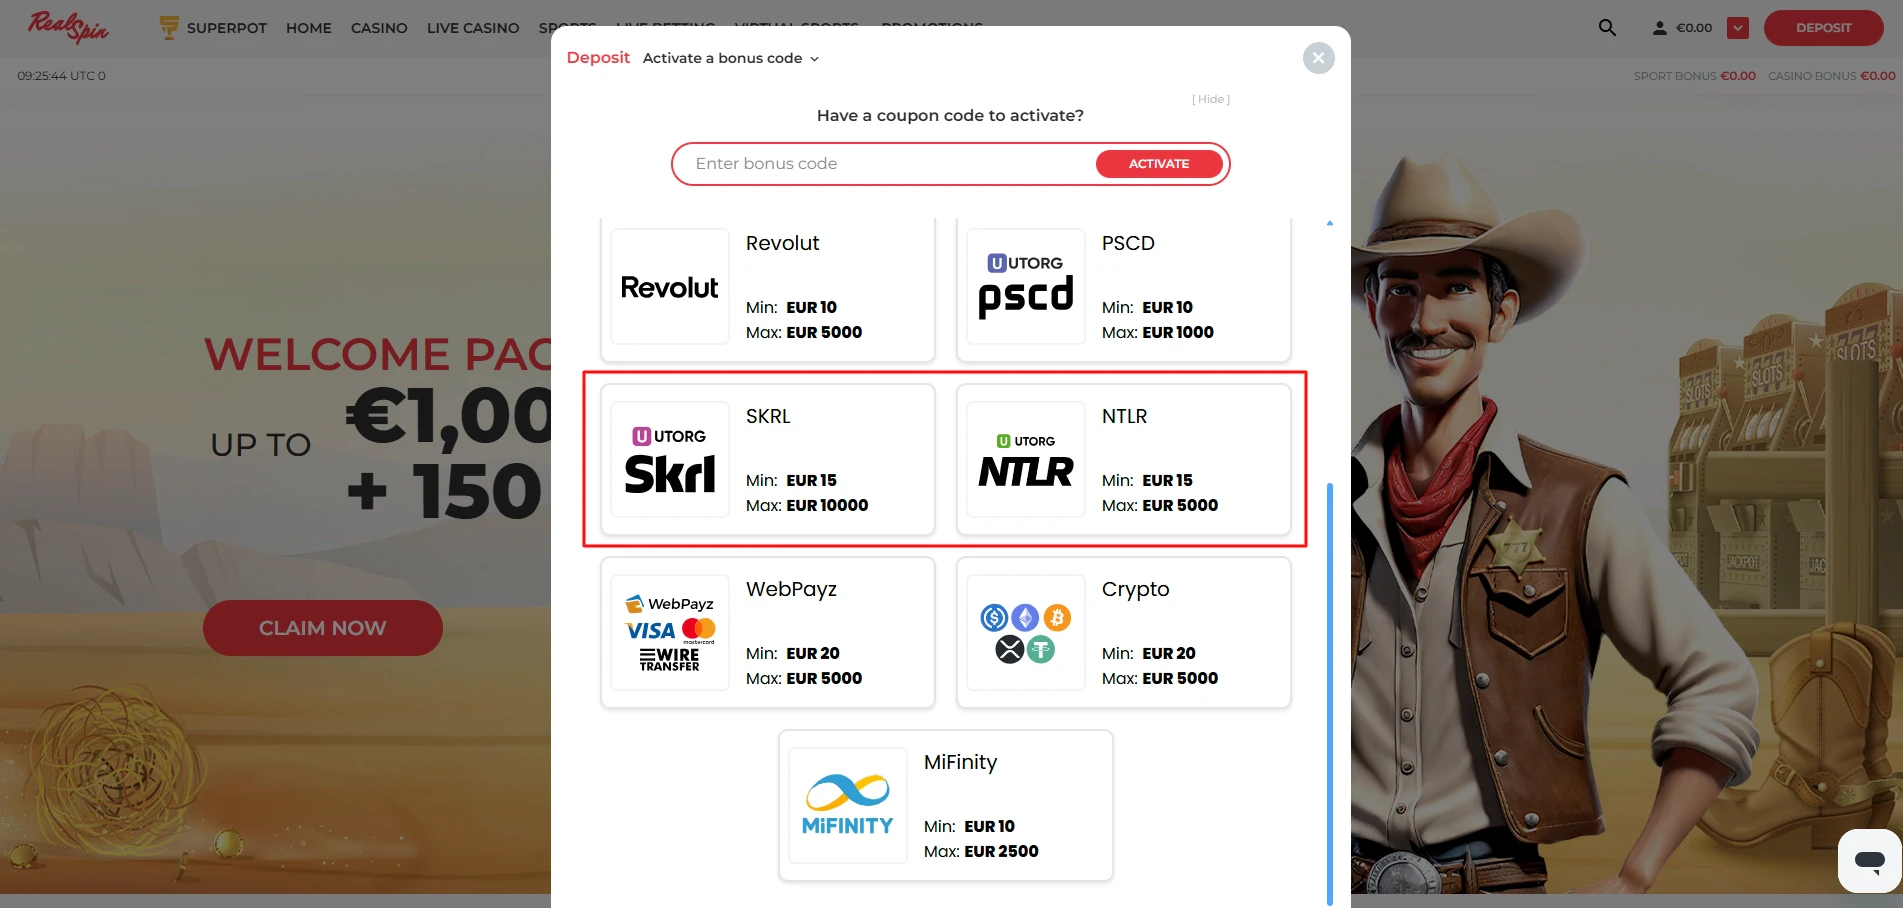The image size is (1903, 908).
Task: Go to the LIVE CASINO page
Action: tap(473, 28)
